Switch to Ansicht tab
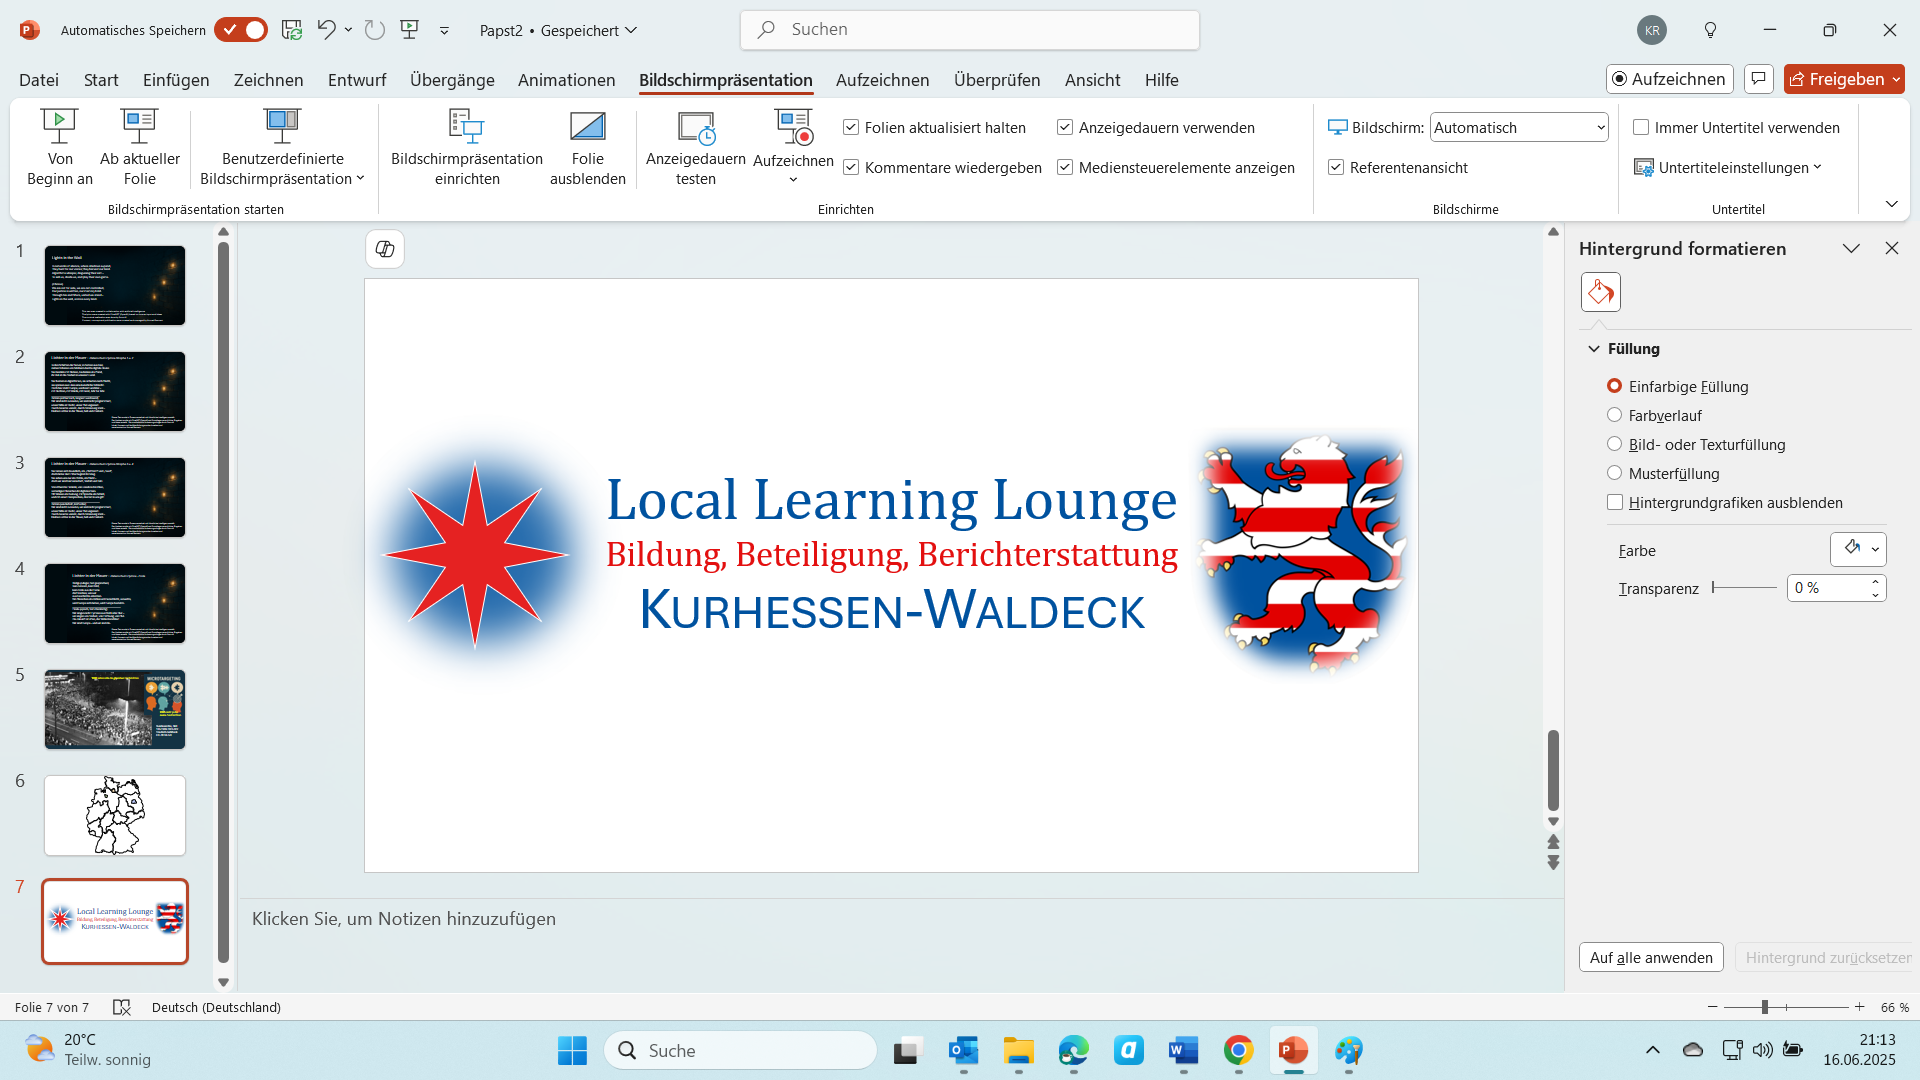Image resolution: width=1920 pixels, height=1080 pixels. [x=1092, y=79]
